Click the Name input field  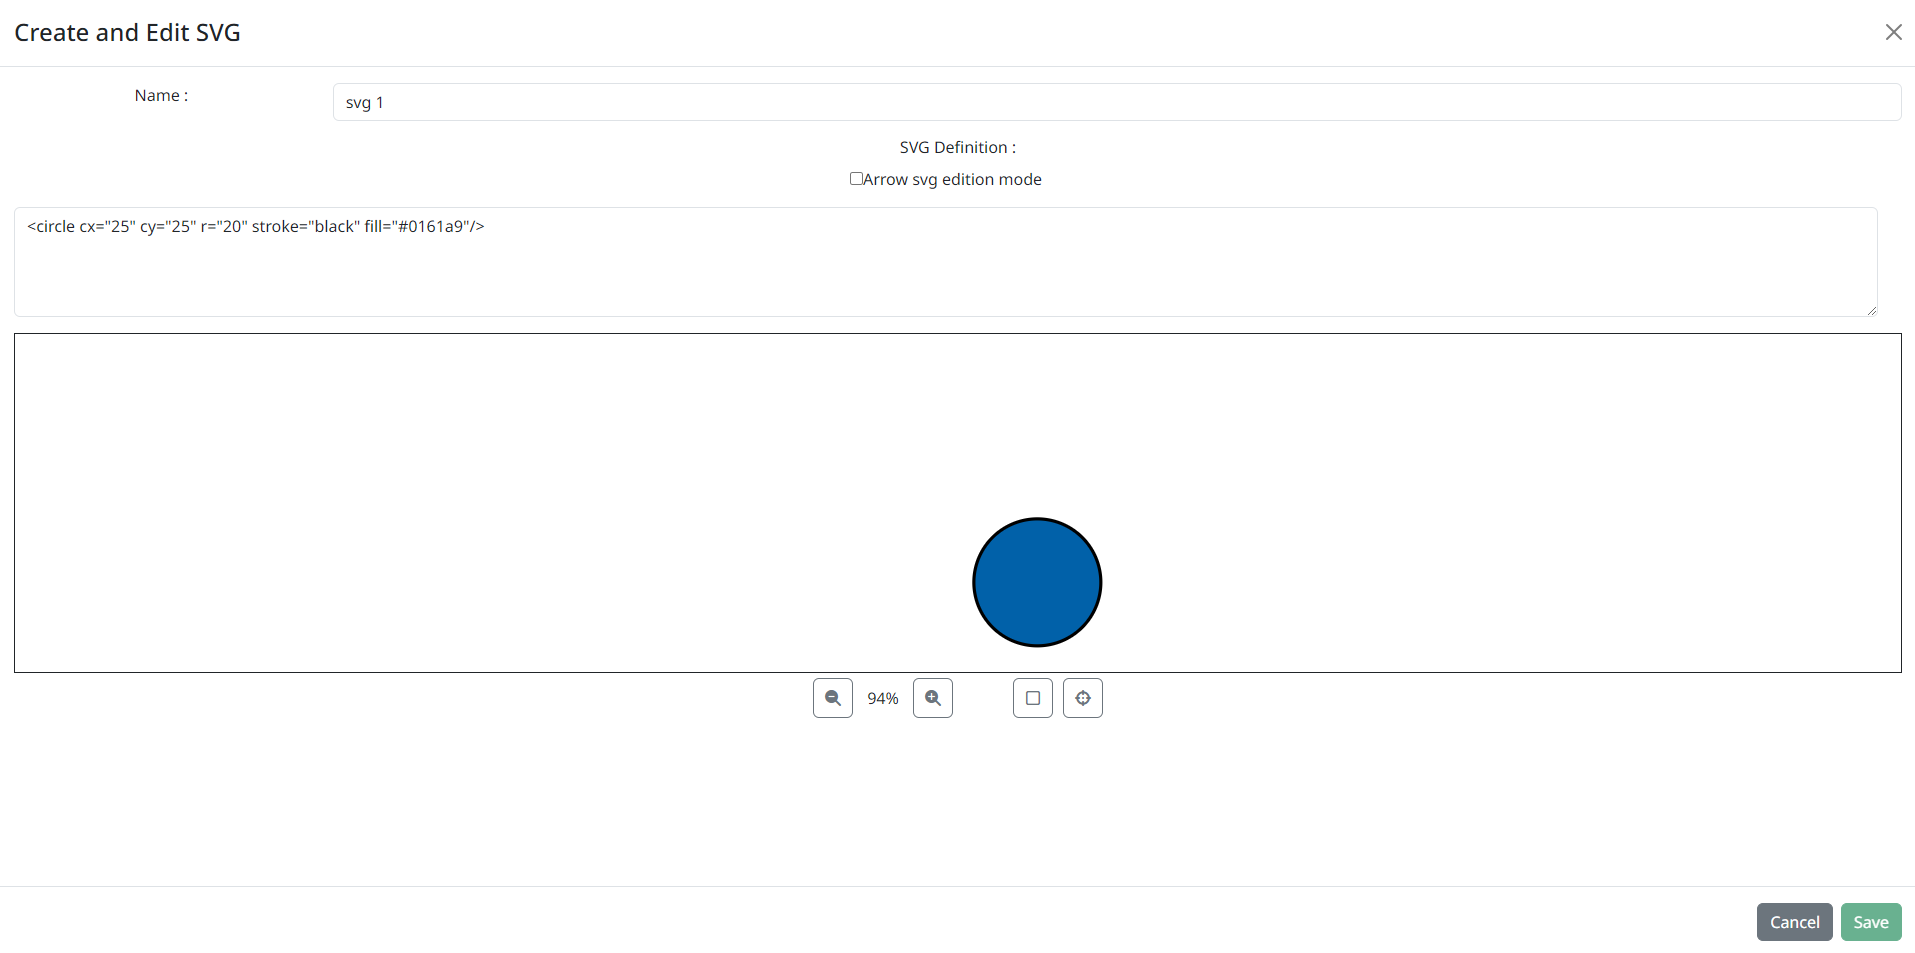click(x=1116, y=102)
